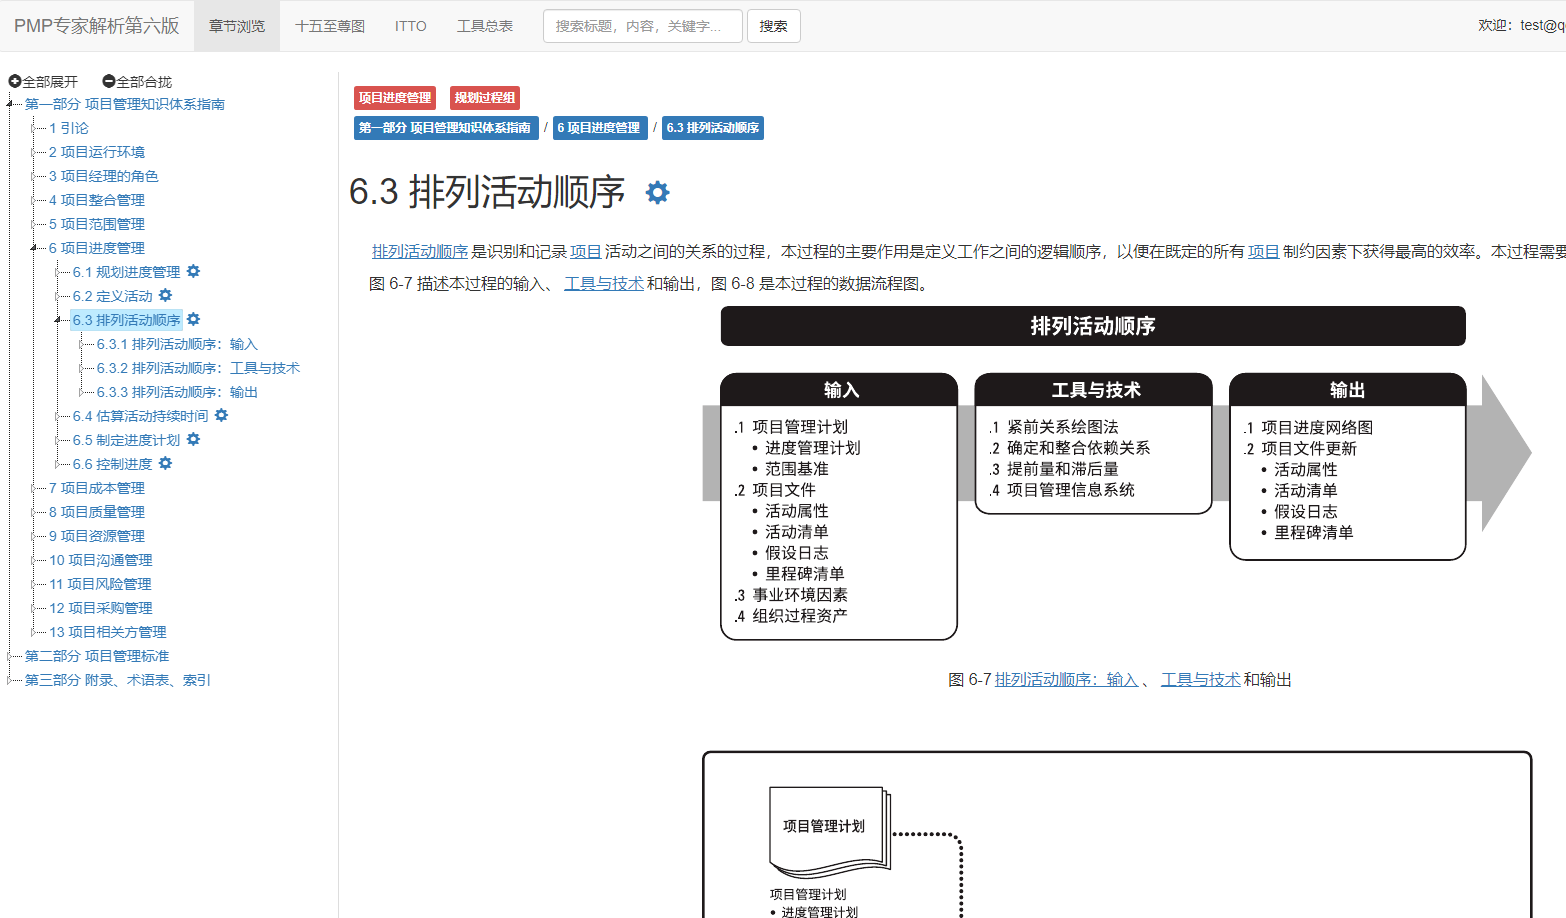This screenshot has width=1566, height=918.
Task: Click gear icon next to 6.3 排列活动顺序 in tree
Action: (x=194, y=319)
